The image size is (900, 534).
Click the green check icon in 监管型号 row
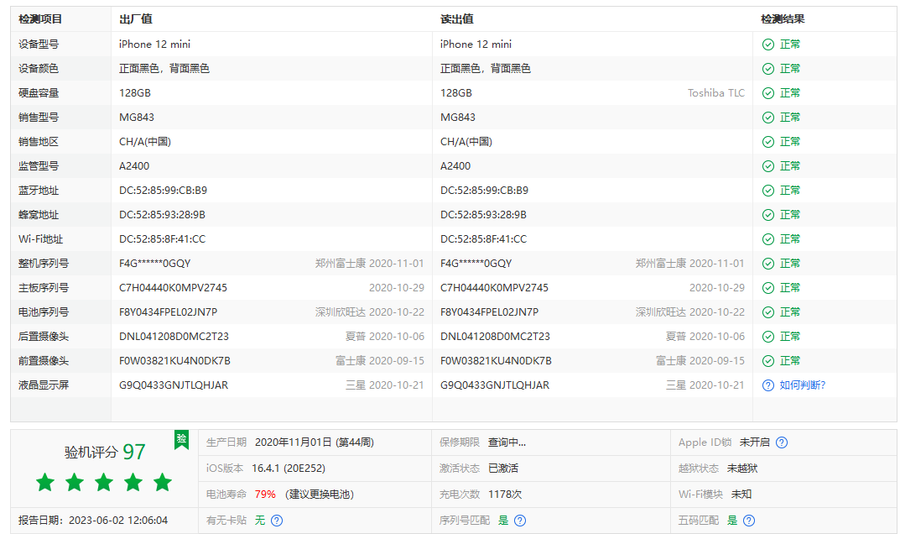coord(768,166)
